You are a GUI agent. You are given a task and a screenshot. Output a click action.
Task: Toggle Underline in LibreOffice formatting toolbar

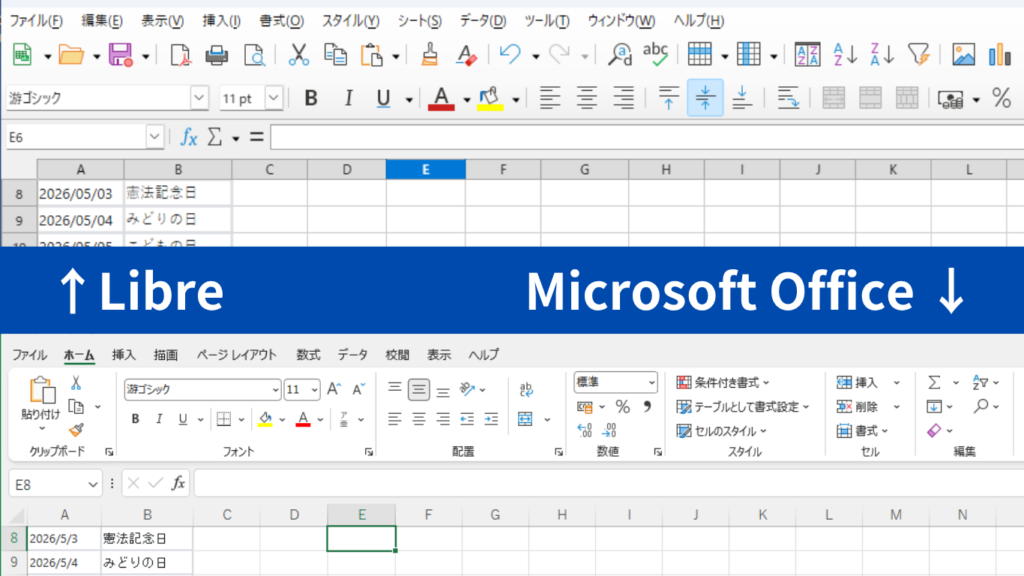click(383, 99)
